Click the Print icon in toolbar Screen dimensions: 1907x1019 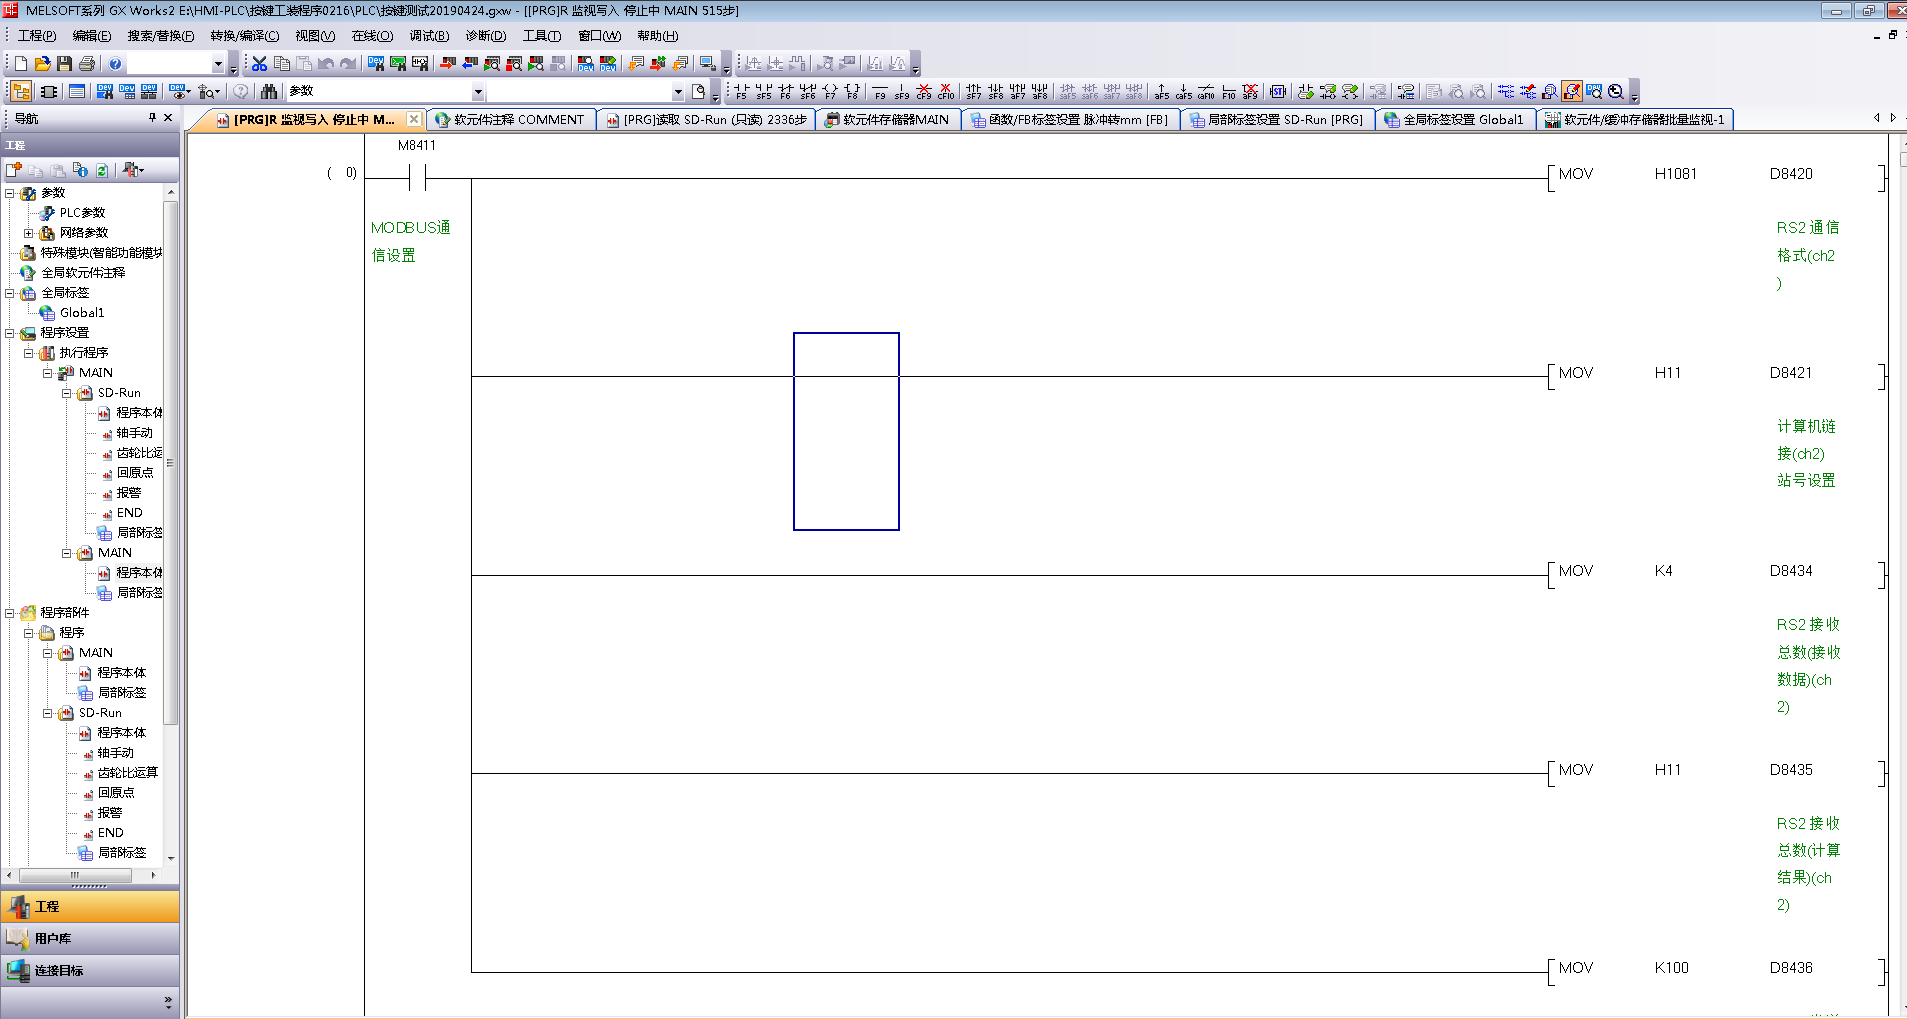87,64
